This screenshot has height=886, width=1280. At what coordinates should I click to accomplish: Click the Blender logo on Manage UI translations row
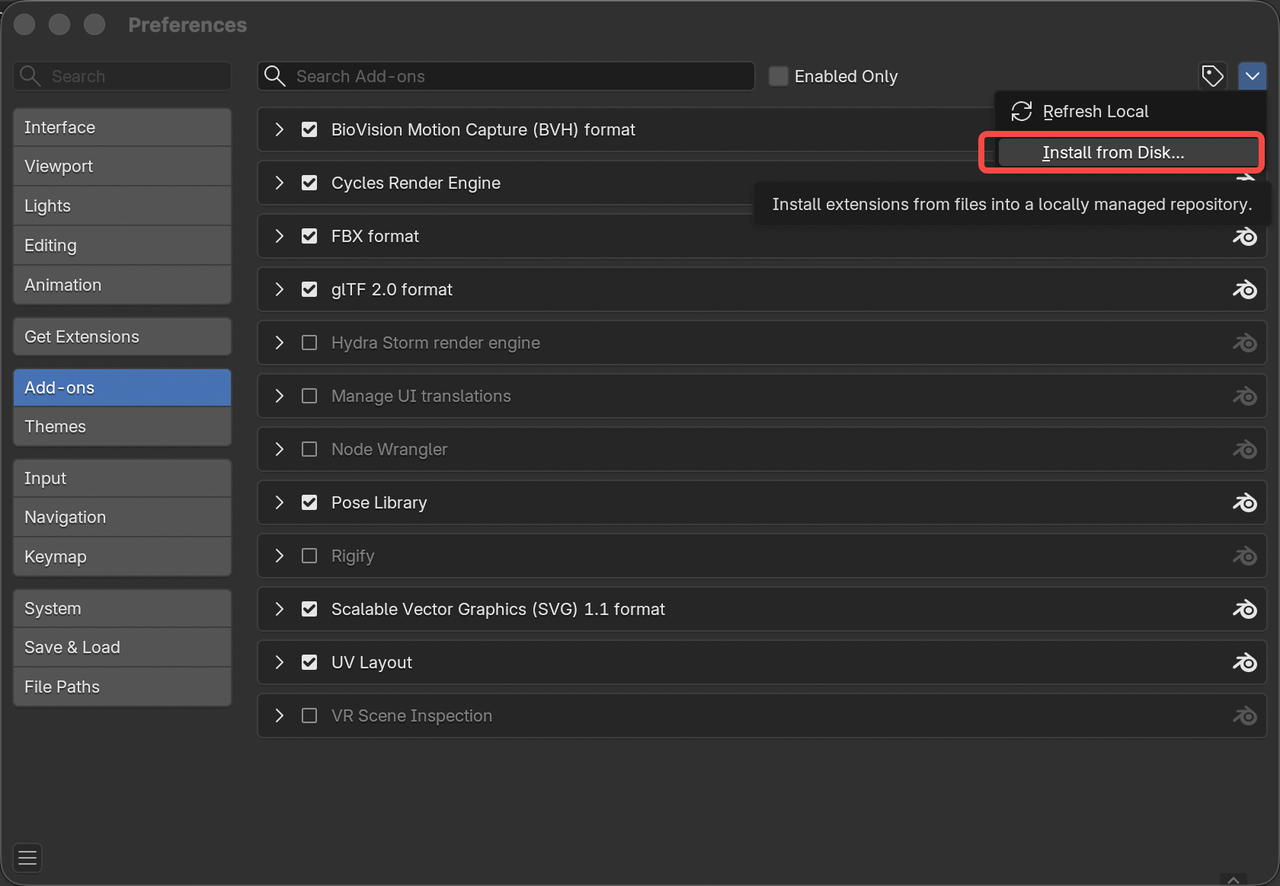click(1244, 396)
